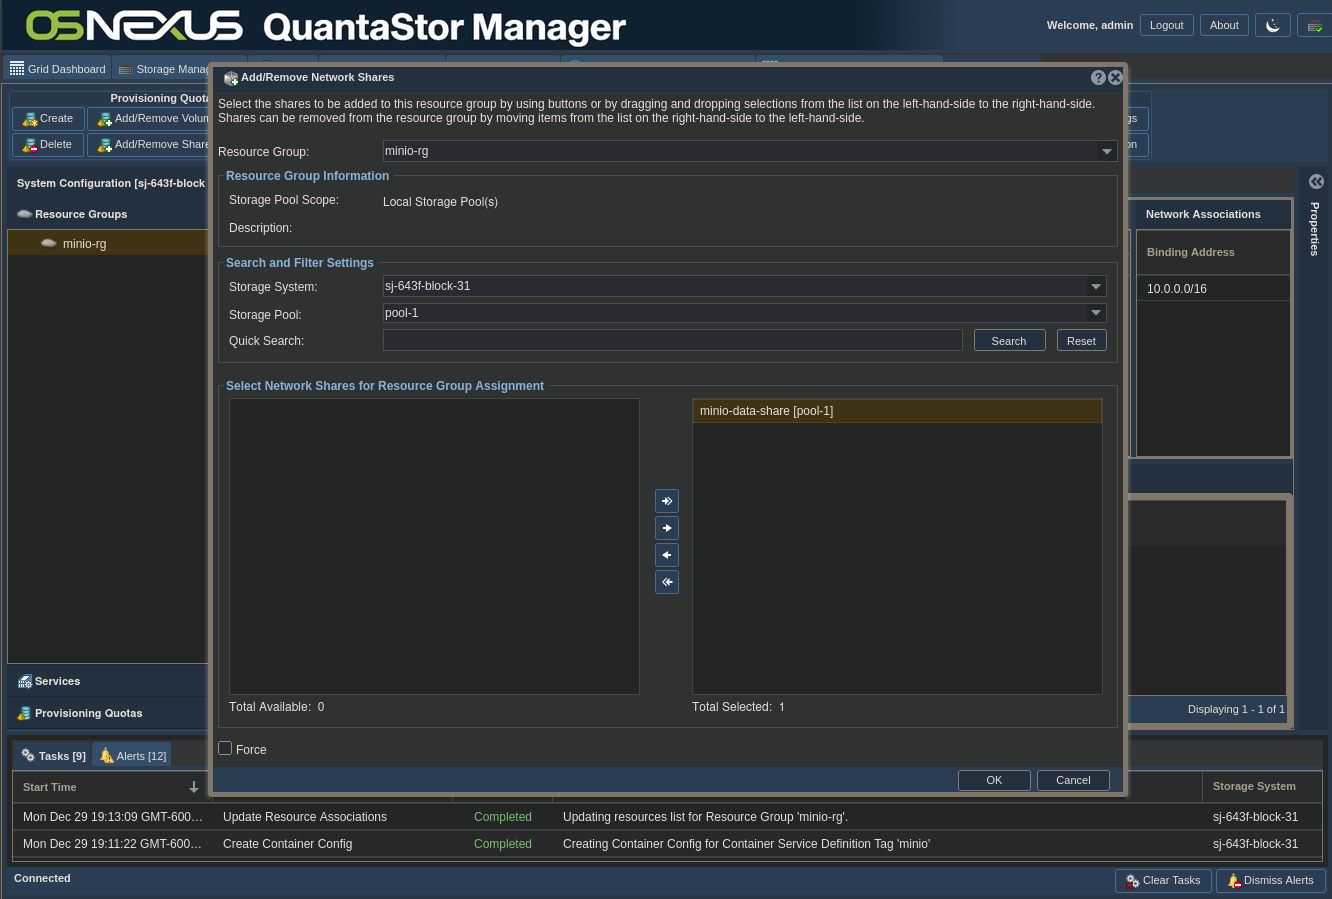Screen dimensions: 1332x899
Task: Open the Resource Group dropdown
Action: coord(1107,152)
